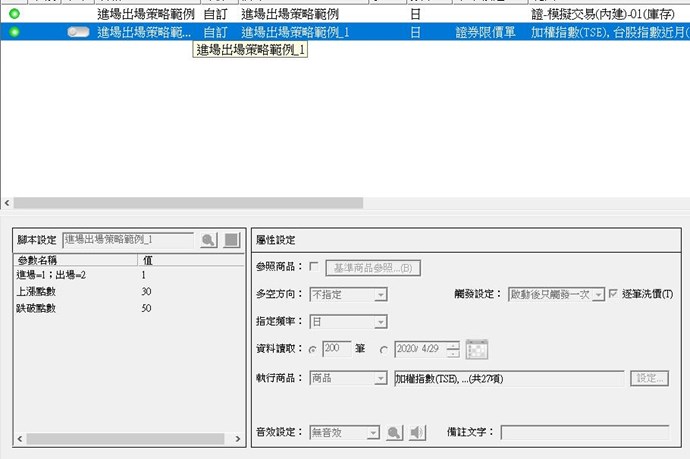Toggle the switch in the selected strategy row
The width and height of the screenshot is (690, 459).
[78, 33]
